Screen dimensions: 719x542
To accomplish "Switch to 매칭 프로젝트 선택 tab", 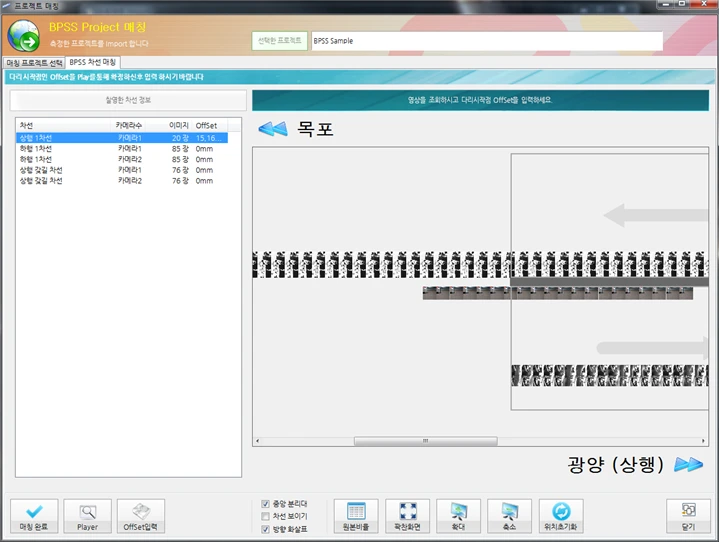I will tap(34, 63).
